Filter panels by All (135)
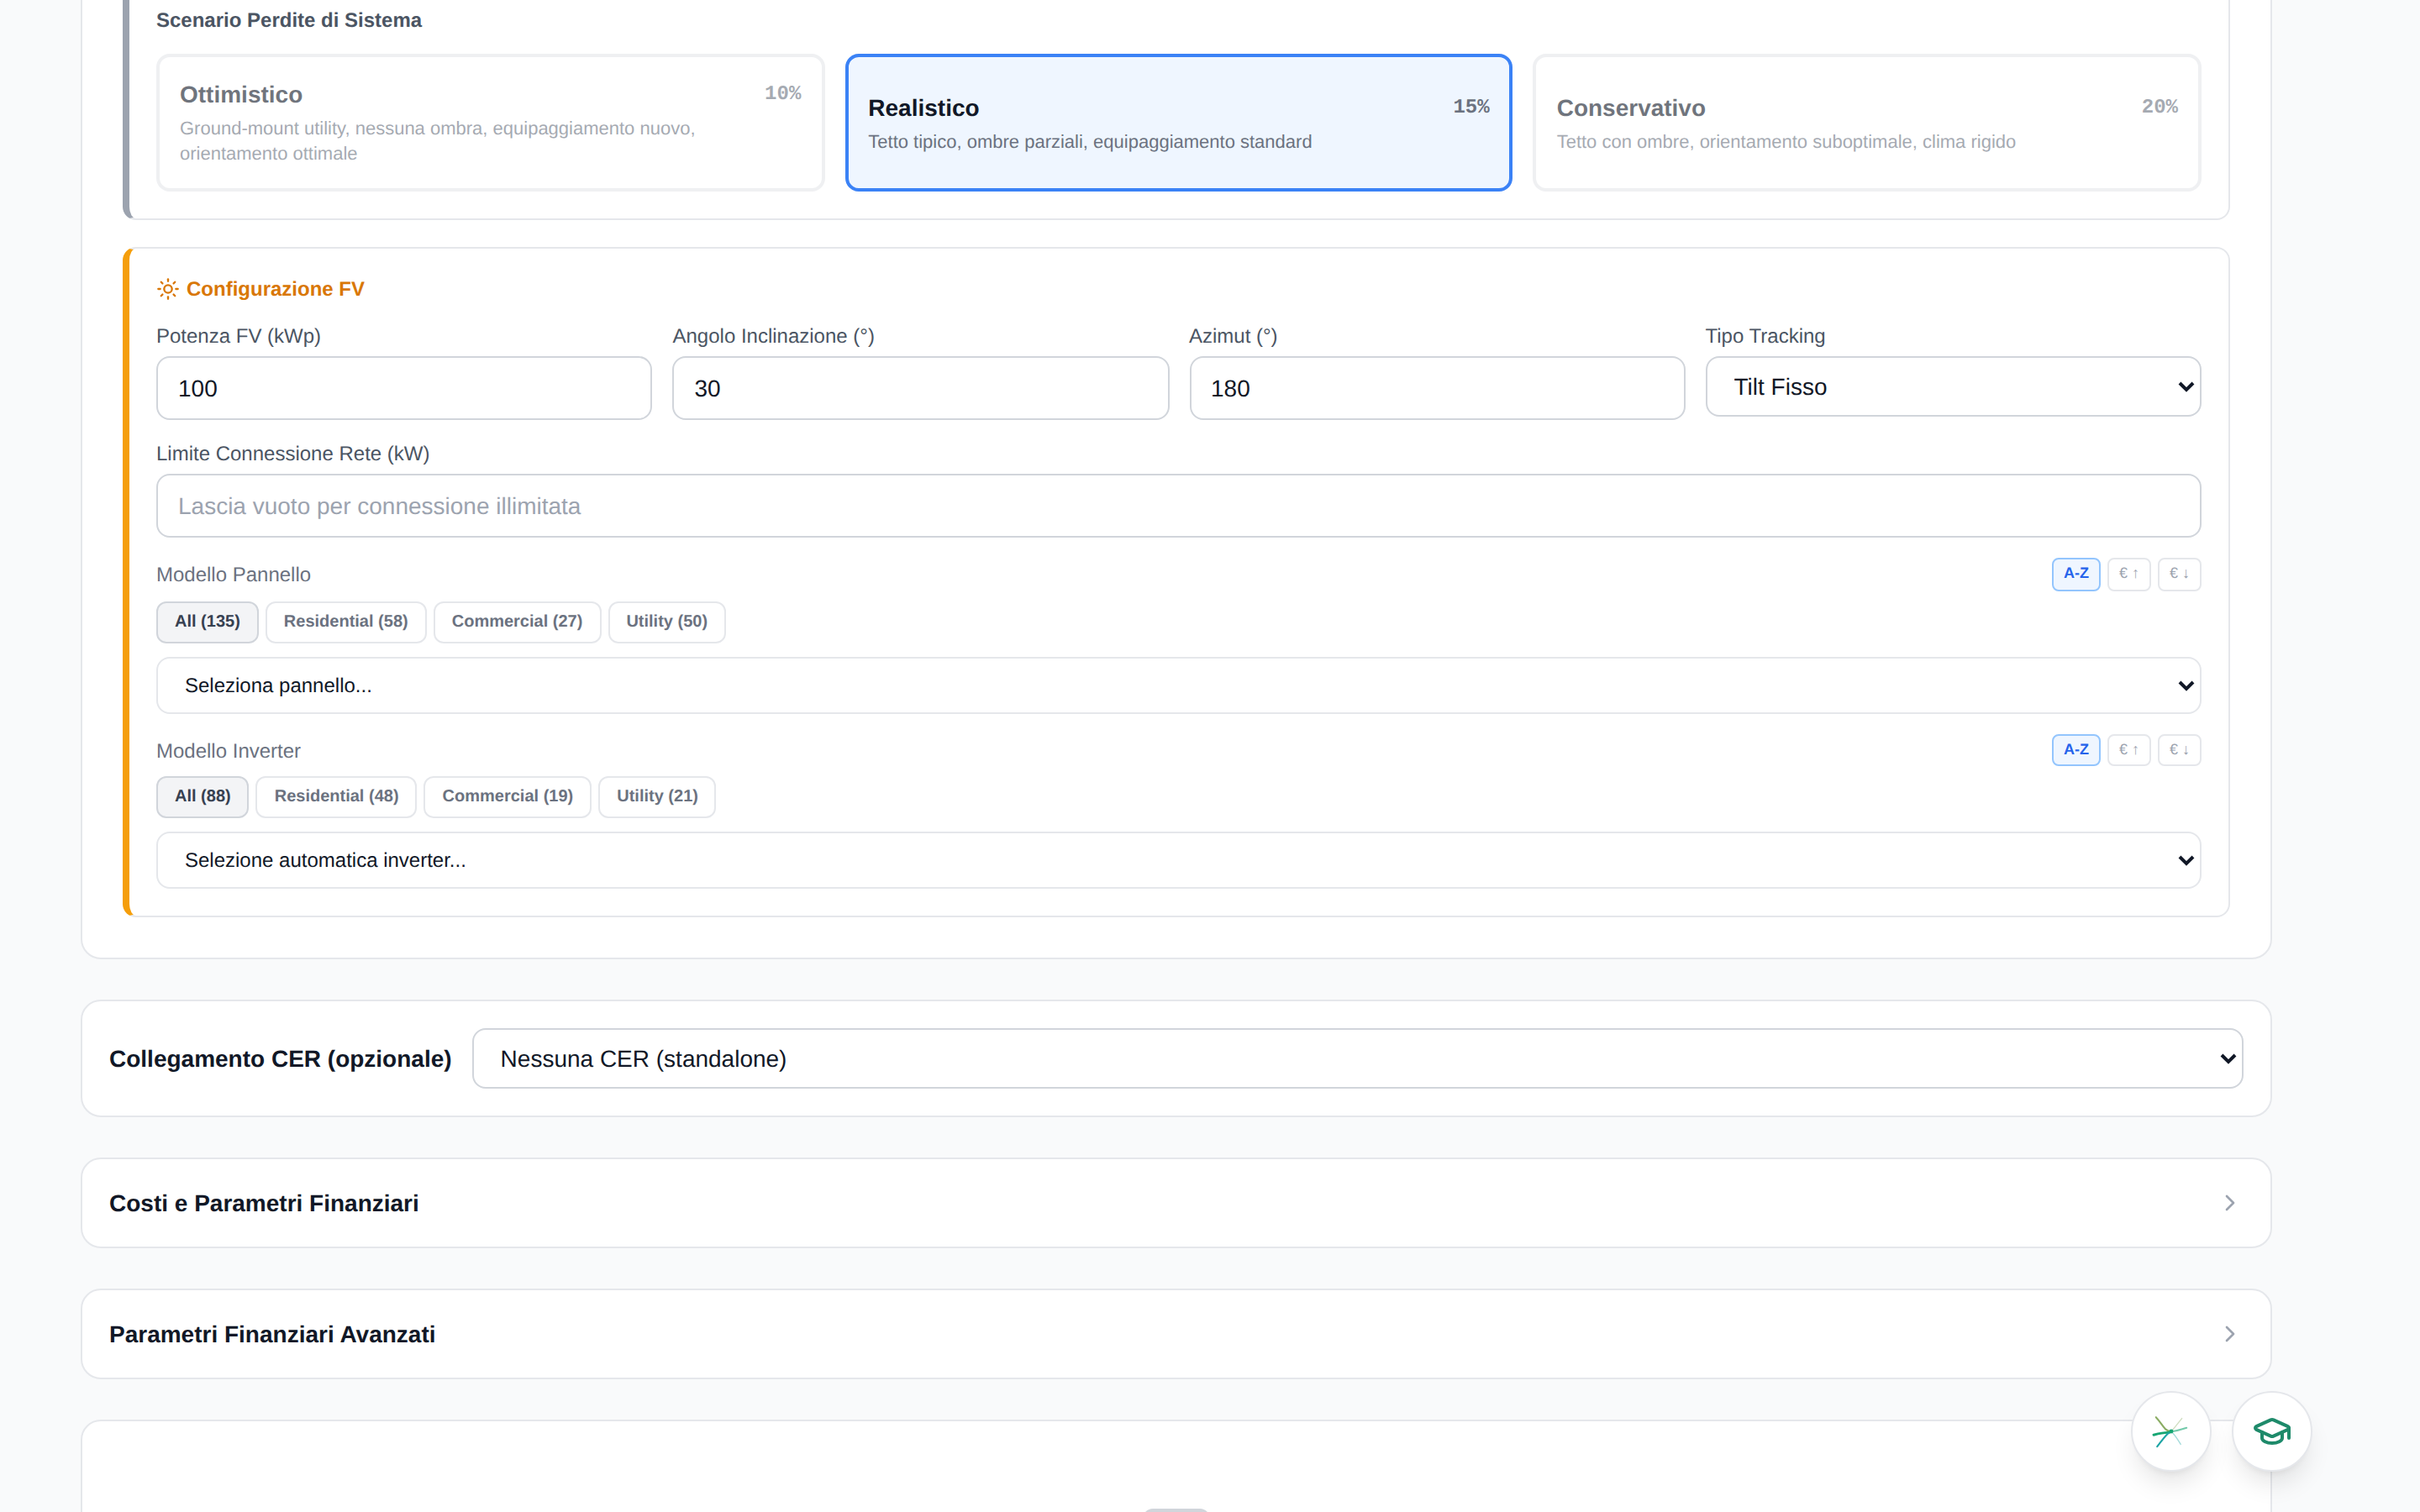 [207, 621]
